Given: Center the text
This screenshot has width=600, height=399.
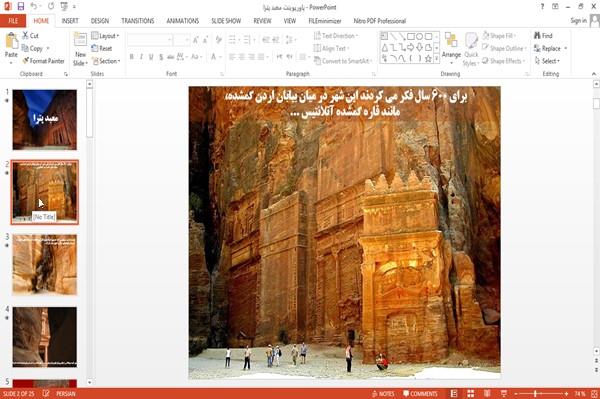Looking at the screenshot, I should [241, 57].
